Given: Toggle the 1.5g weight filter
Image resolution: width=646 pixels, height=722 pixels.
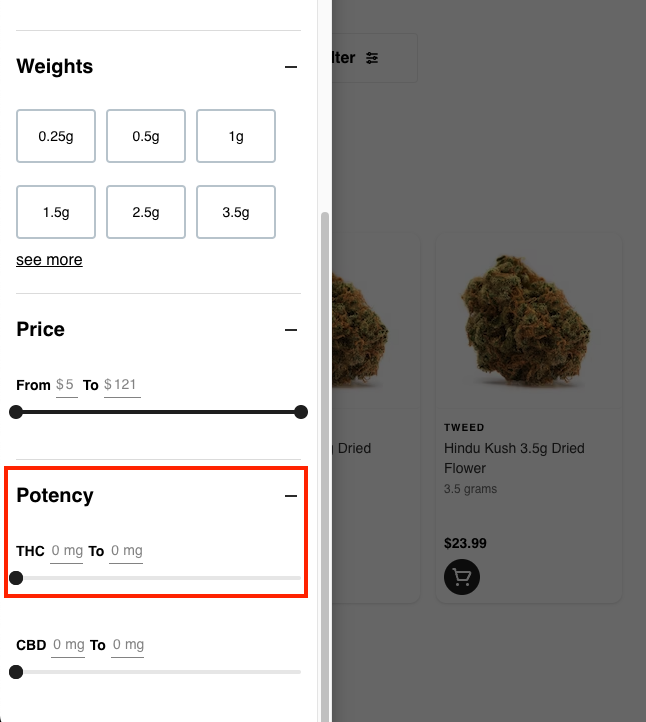Looking at the screenshot, I should 56,212.
